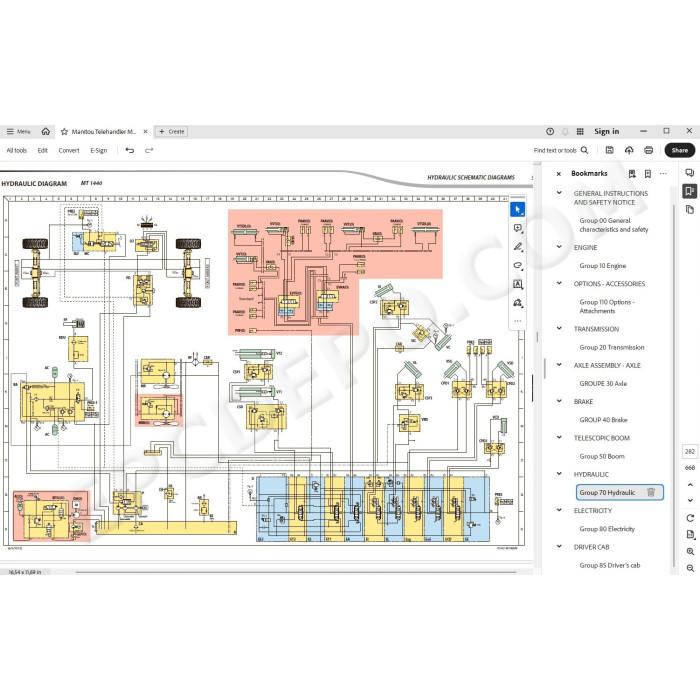Print the document with printer icon

point(649,150)
